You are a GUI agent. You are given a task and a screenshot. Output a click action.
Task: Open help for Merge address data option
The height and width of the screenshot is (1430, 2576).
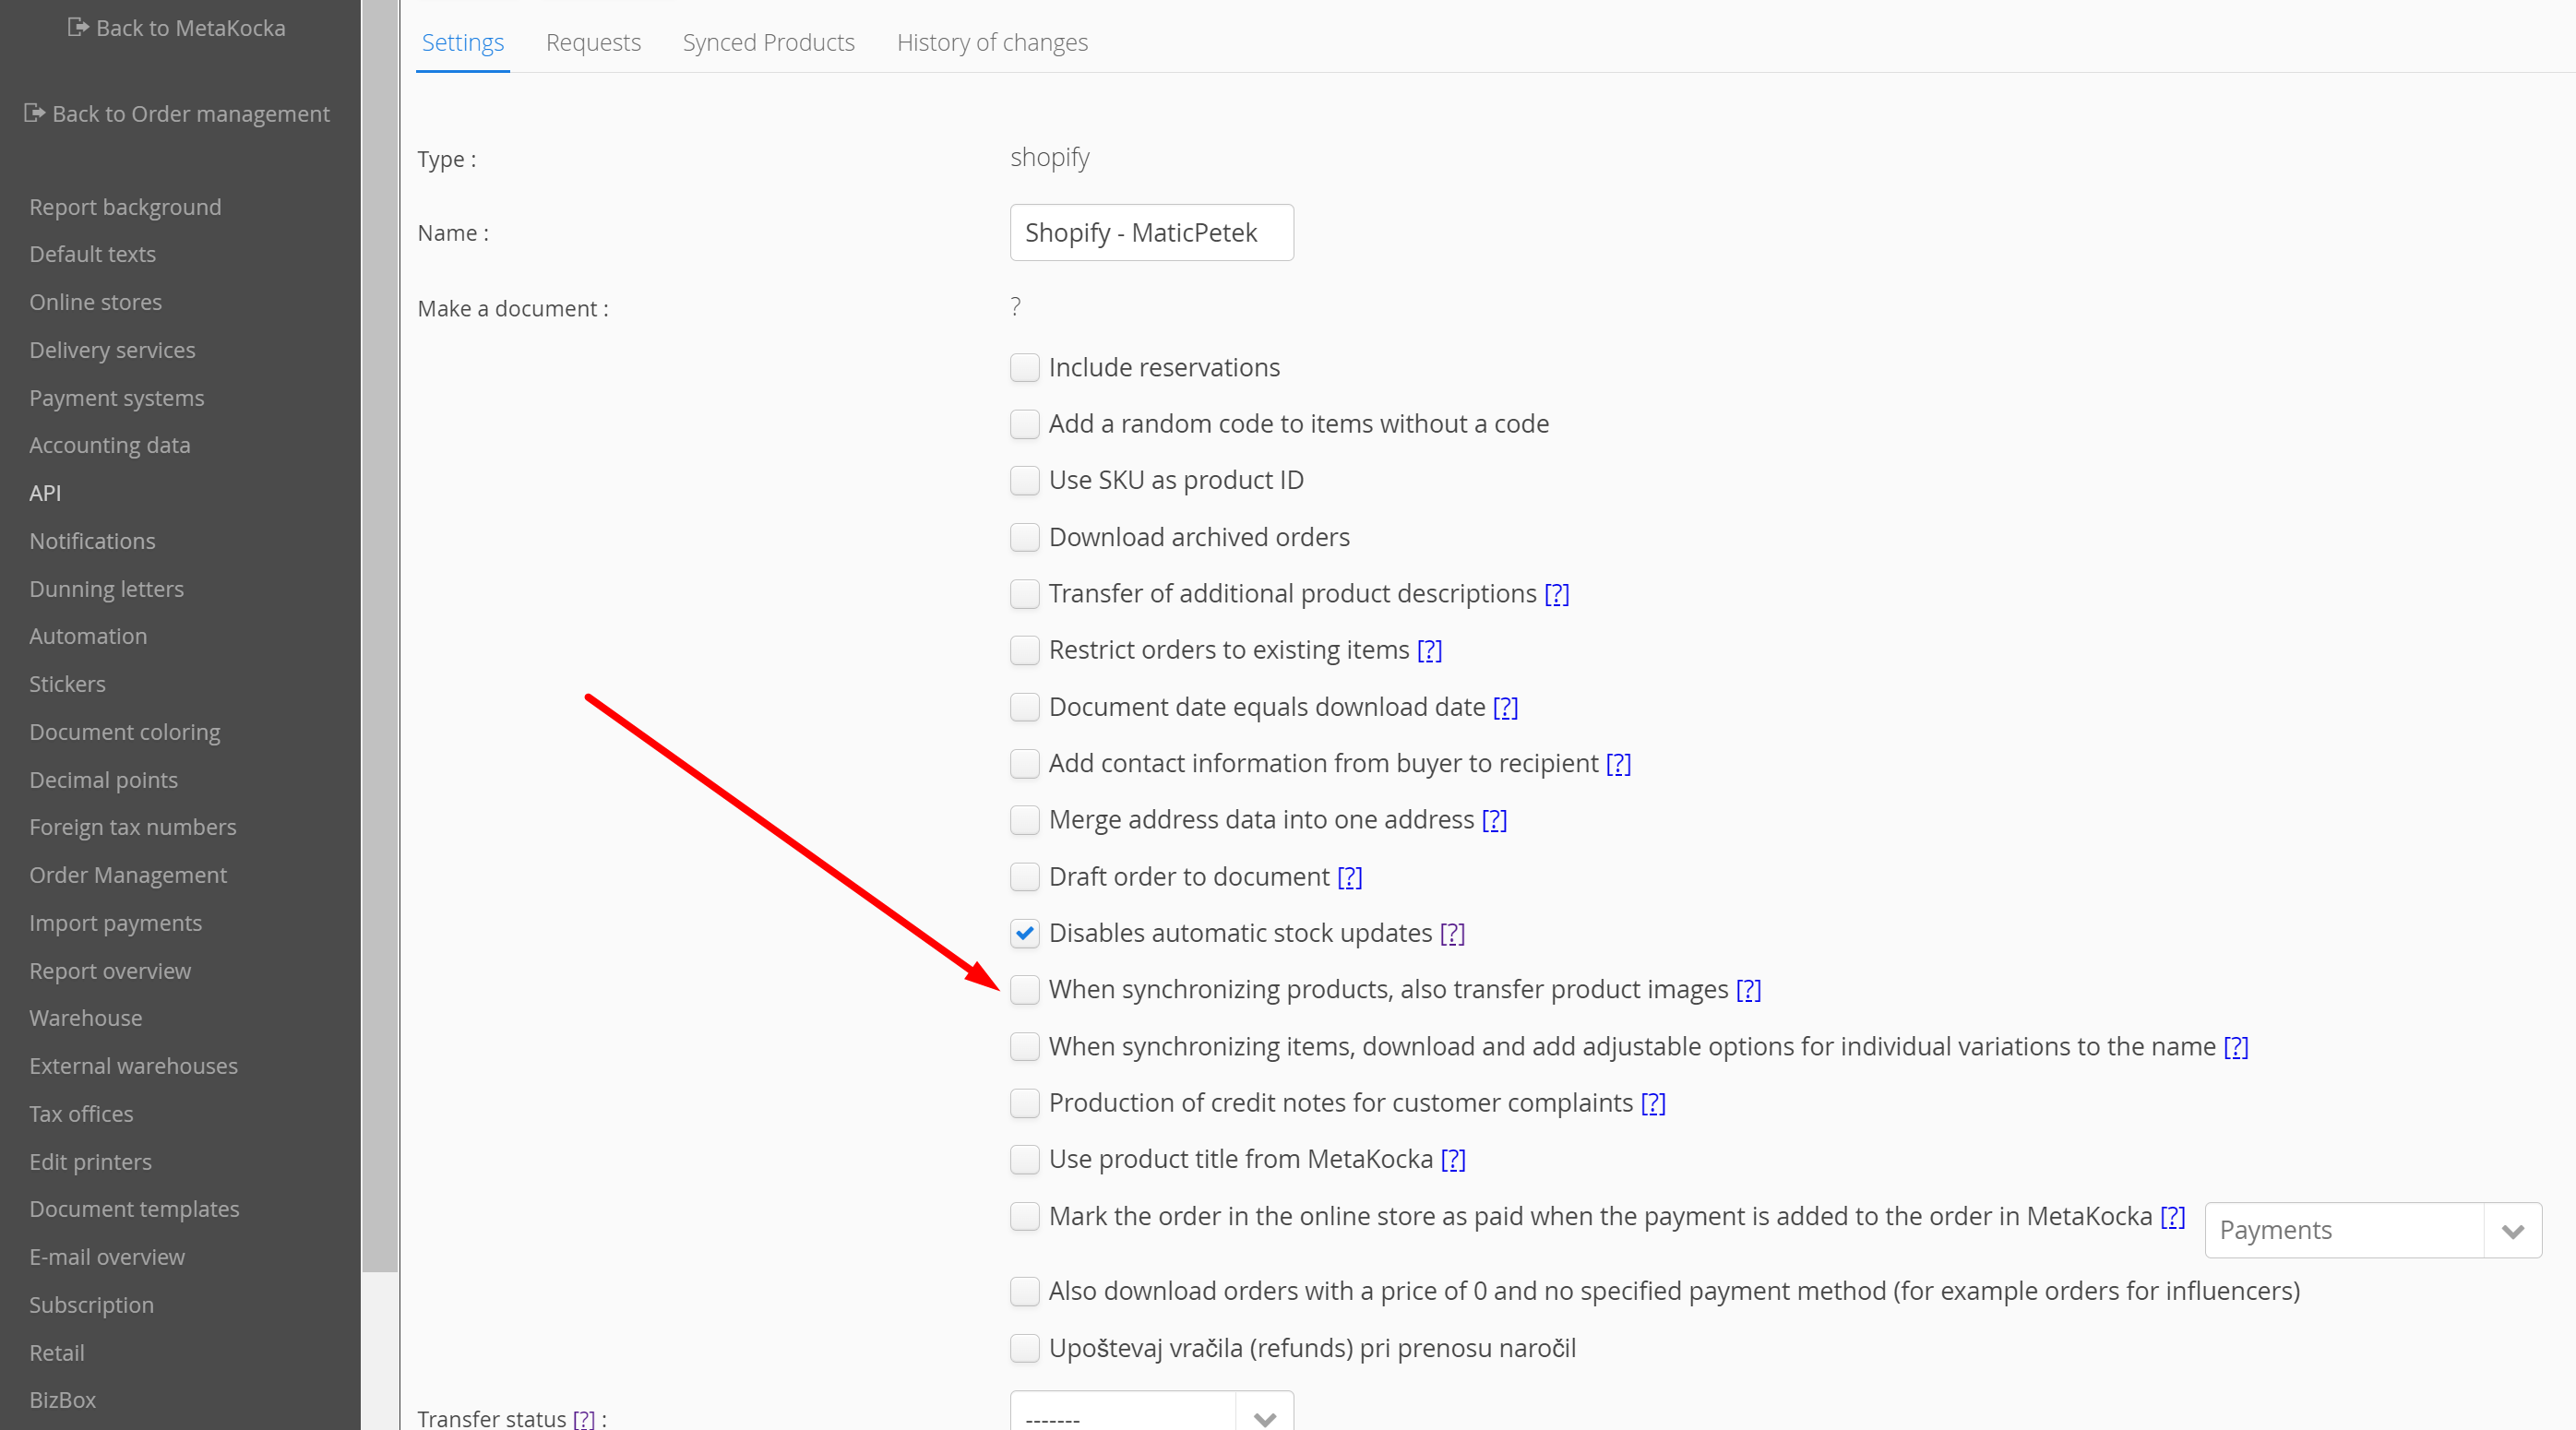point(1493,820)
